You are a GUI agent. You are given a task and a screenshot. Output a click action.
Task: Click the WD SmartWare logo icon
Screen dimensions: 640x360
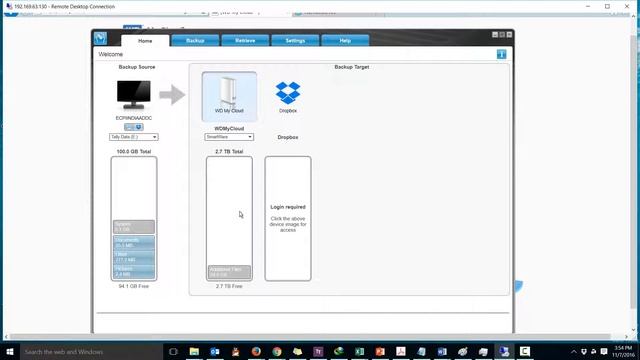tap(100, 38)
